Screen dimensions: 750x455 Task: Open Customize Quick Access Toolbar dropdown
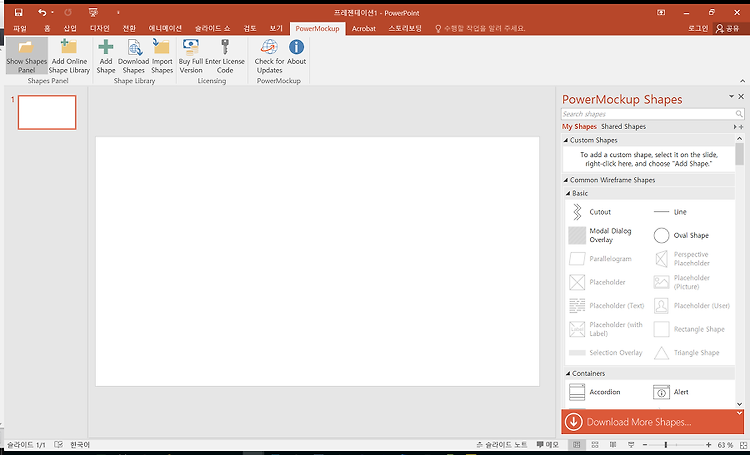click(118, 12)
